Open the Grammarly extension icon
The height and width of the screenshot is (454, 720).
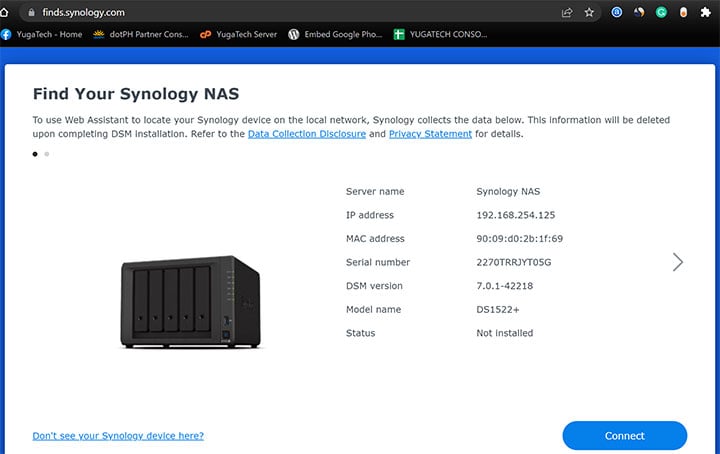[661, 12]
